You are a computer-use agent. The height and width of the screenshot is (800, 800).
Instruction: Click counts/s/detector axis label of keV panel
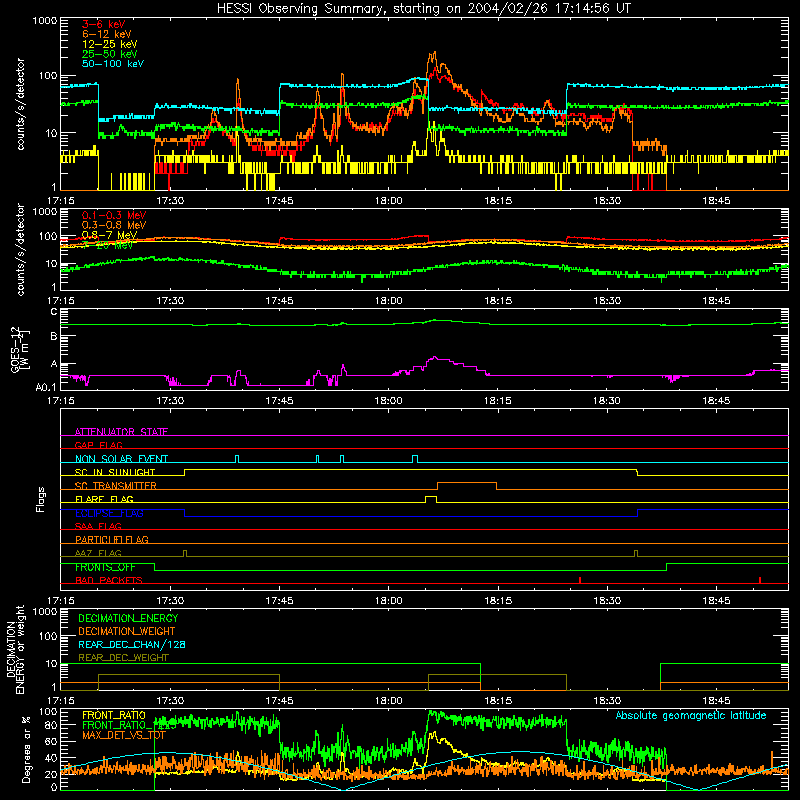[x=20, y=104]
